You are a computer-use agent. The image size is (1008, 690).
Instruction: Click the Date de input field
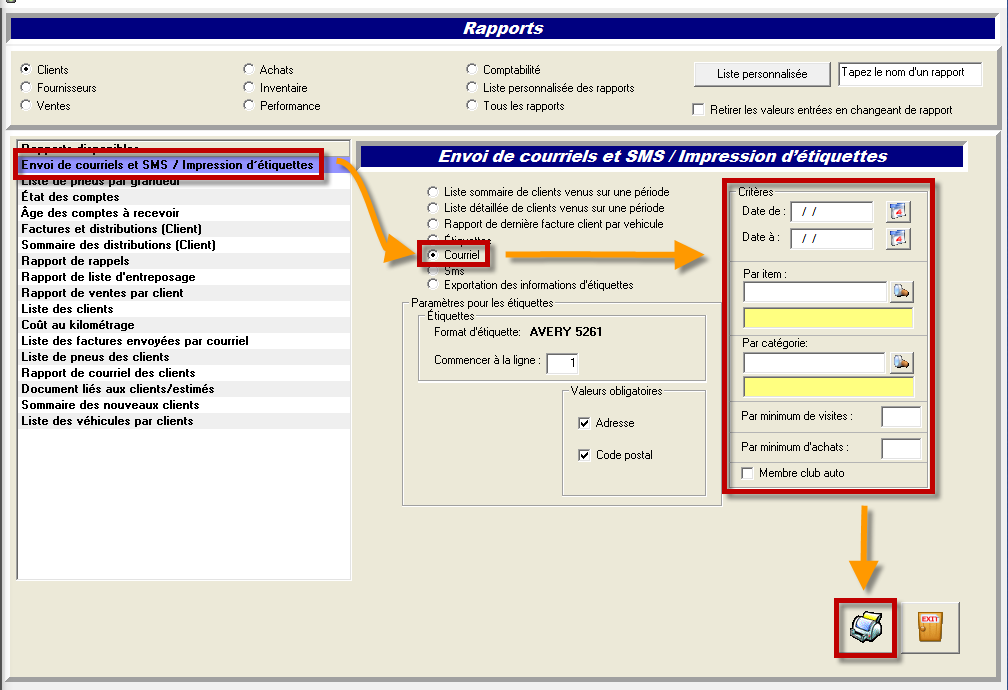click(x=832, y=212)
